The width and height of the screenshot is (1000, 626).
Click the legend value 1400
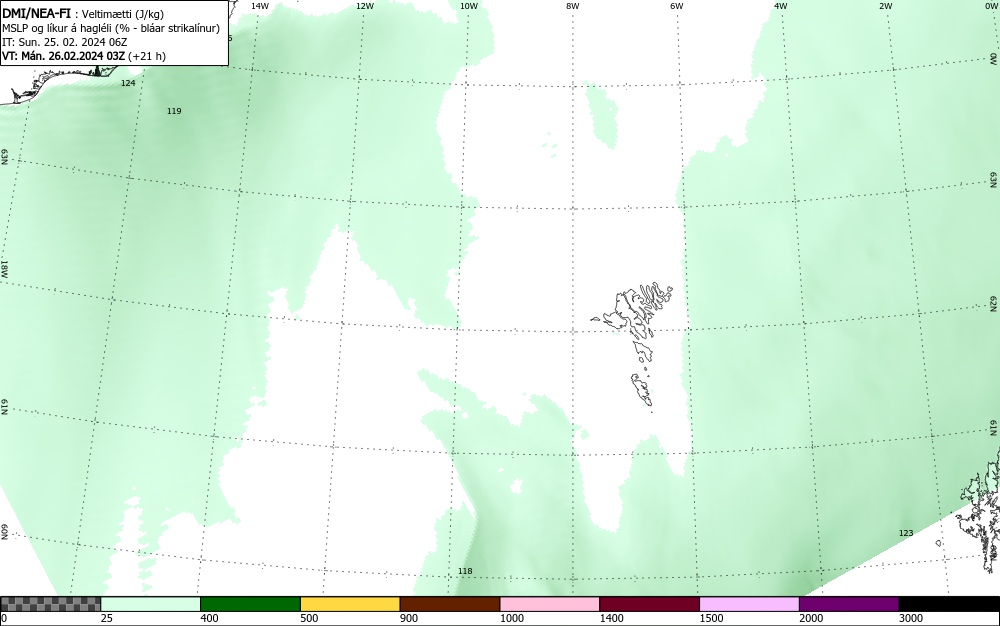point(612,618)
